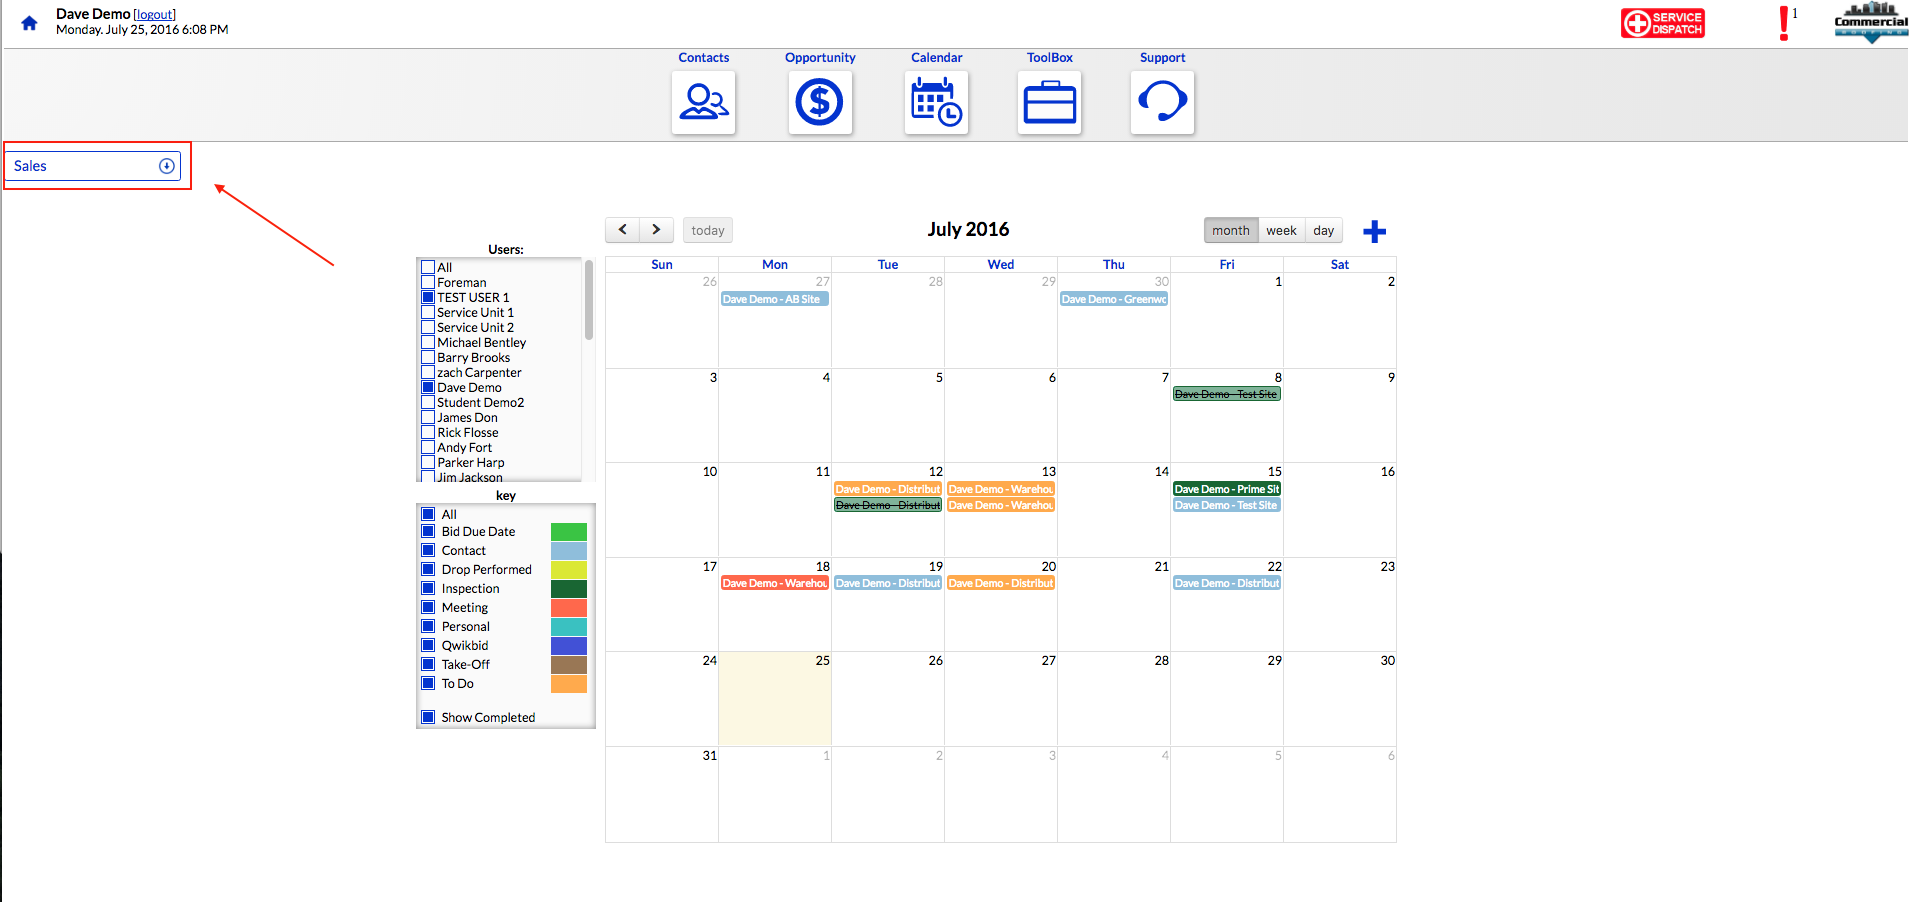Switch to week view

click(x=1280, y=231)
